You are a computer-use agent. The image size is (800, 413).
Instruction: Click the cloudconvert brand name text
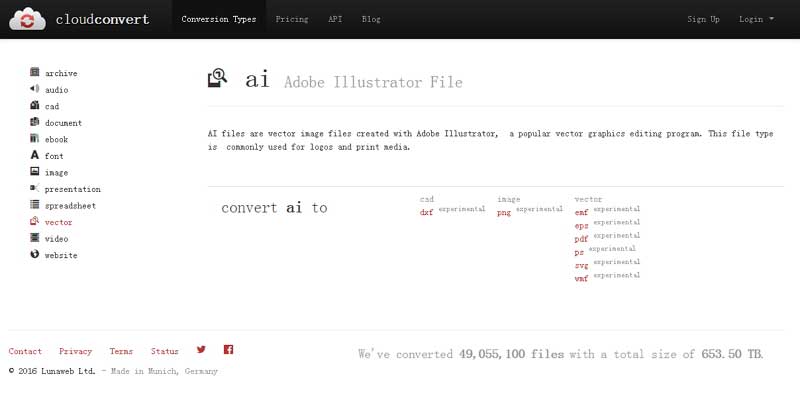click(103, 19)
